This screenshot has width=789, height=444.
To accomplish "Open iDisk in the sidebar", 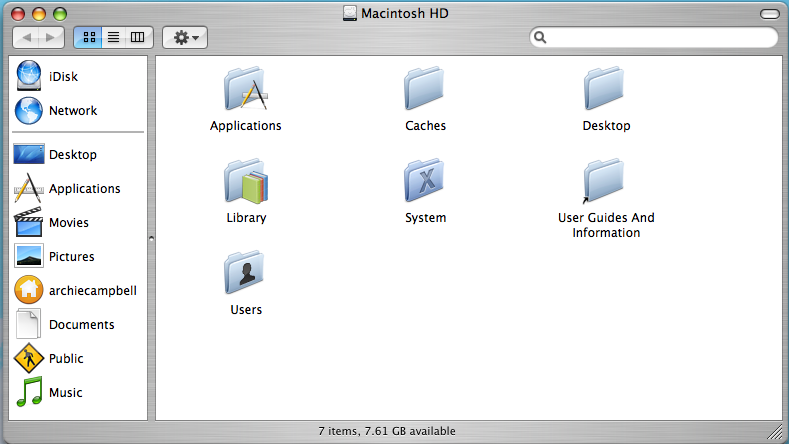I will coord(47,76).
